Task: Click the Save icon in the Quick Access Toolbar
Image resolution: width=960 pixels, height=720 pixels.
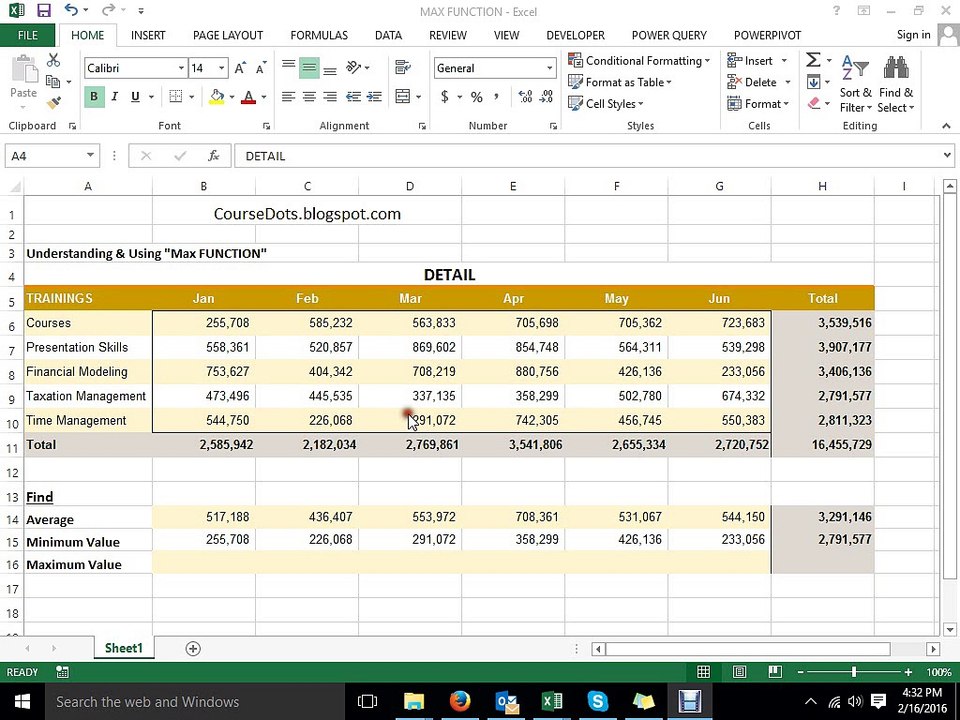Action: (43, 10)
